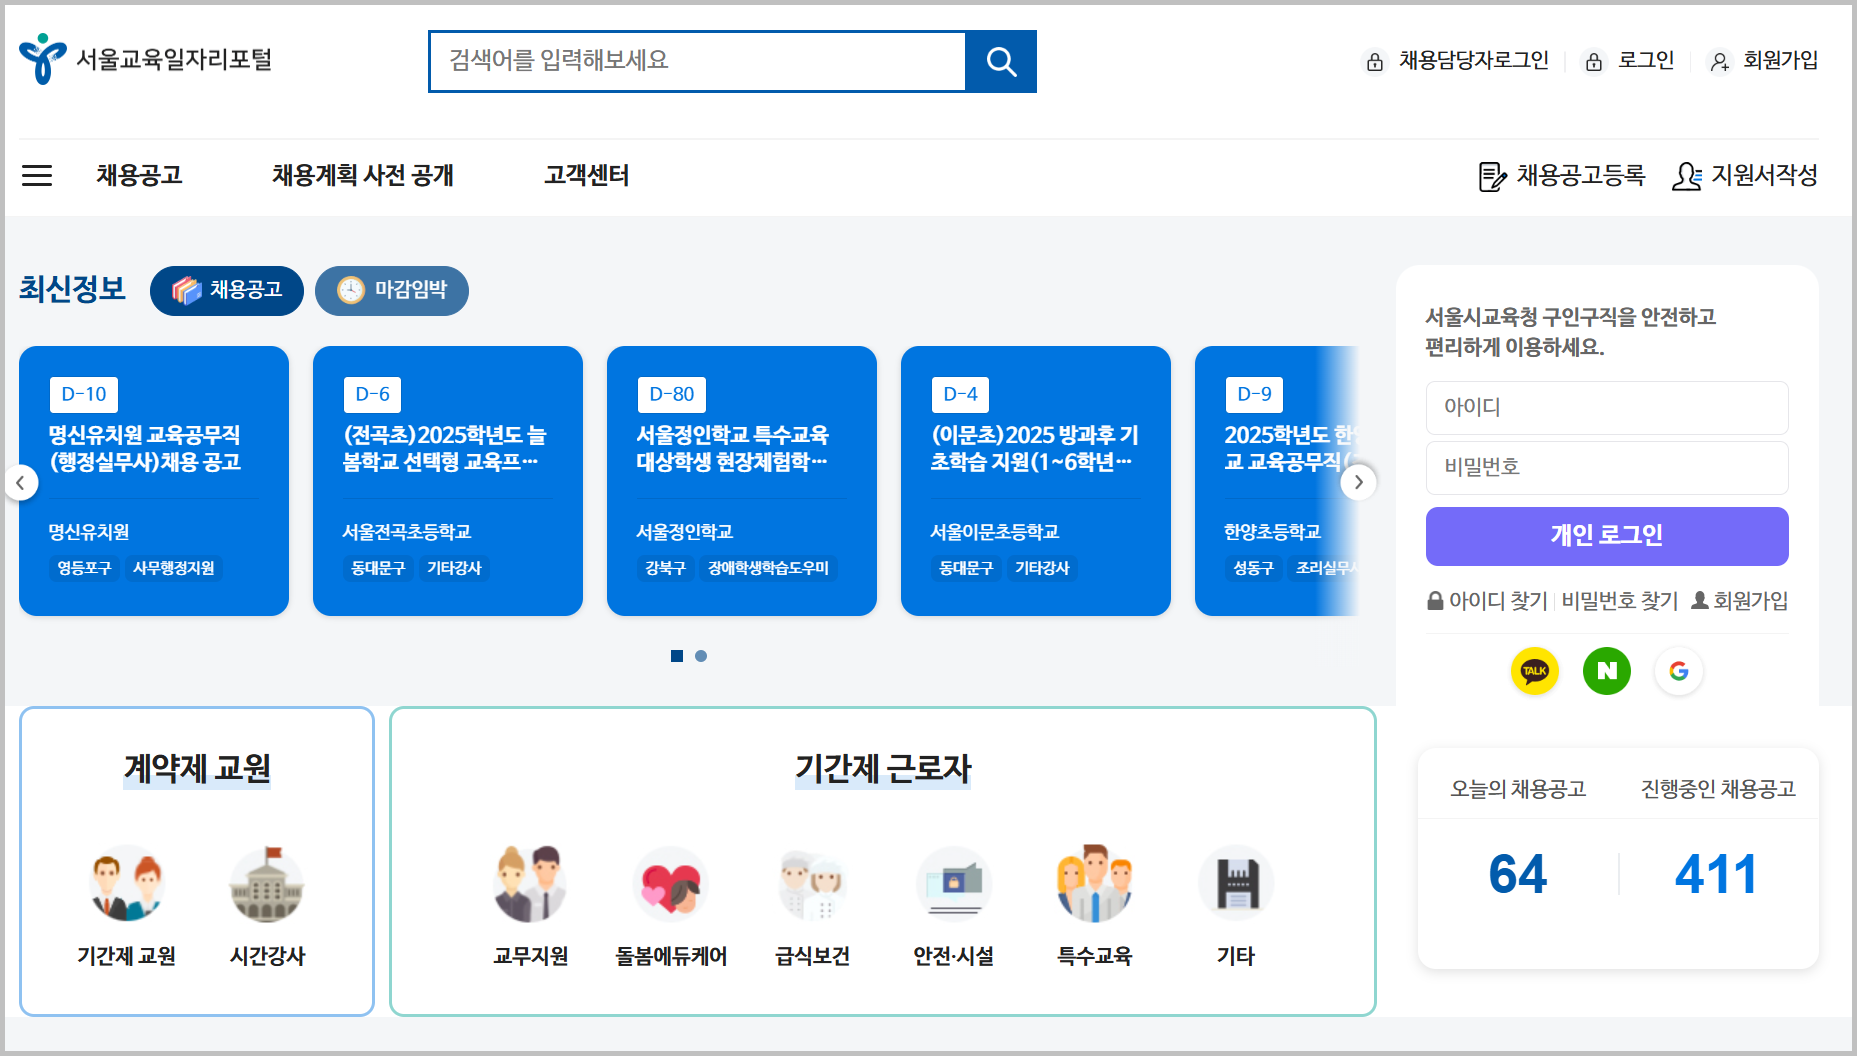Viewport: 1857px width, 1056px height.
Task: Select the 안전·시설 category icon
Action: point(954,884)
